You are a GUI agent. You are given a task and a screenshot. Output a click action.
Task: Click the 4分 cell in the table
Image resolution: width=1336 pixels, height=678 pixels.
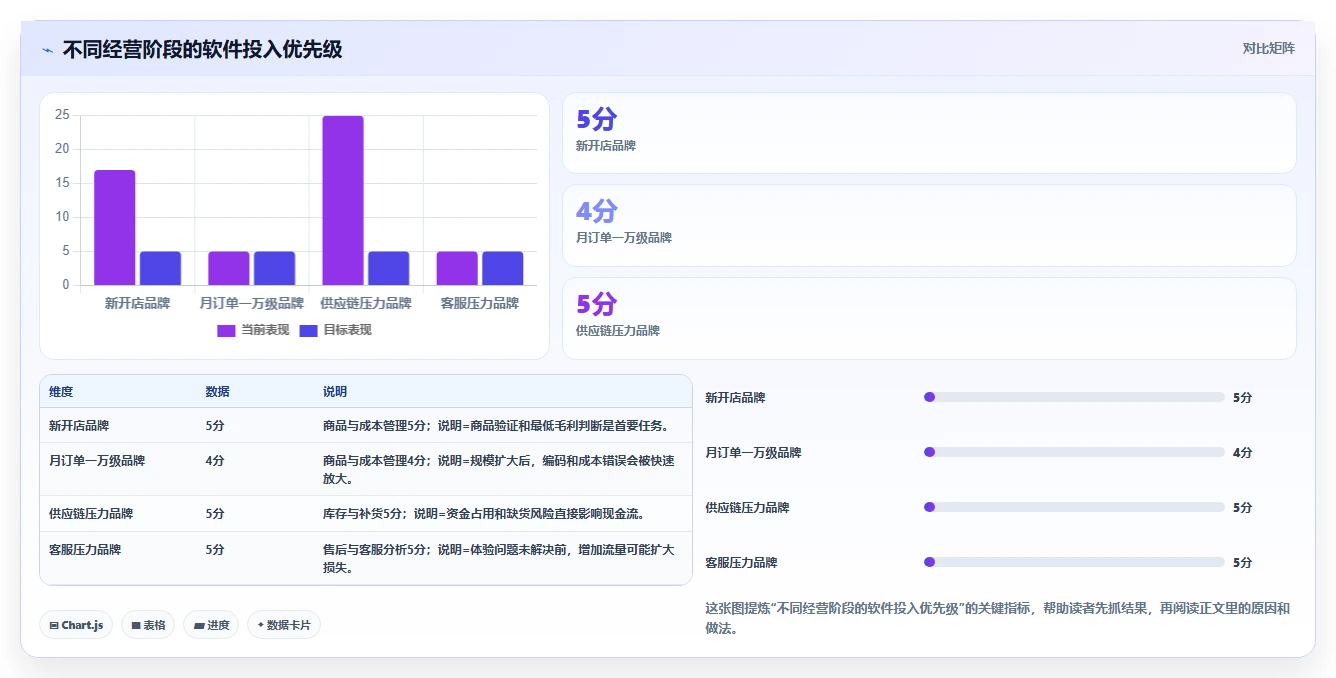click(215, 461)
